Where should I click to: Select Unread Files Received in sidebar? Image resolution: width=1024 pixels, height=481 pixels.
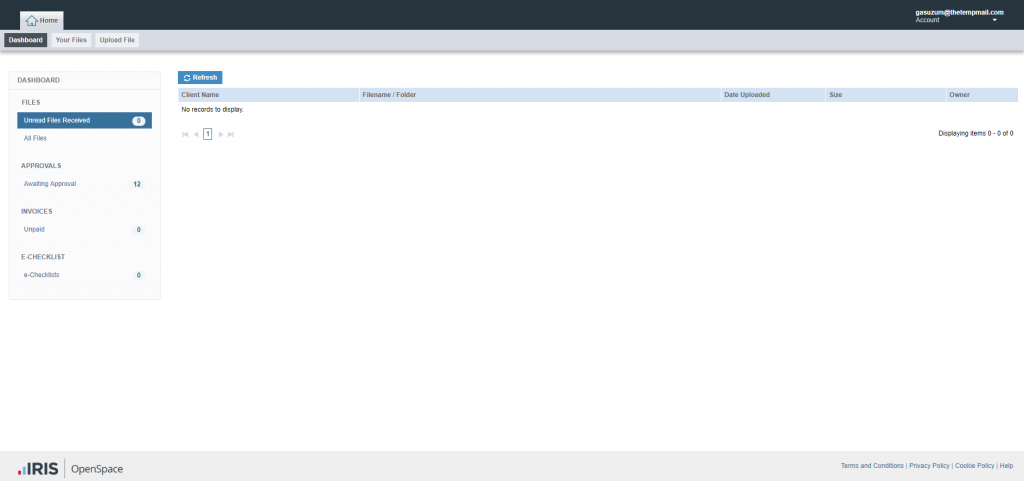click(x=84, y=121)
